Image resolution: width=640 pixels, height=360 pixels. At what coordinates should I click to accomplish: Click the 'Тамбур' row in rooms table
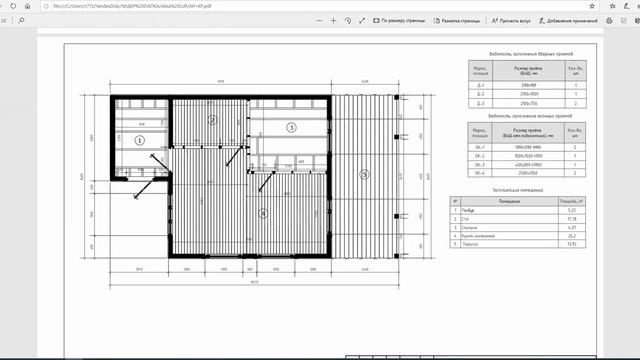pos(518,210)
